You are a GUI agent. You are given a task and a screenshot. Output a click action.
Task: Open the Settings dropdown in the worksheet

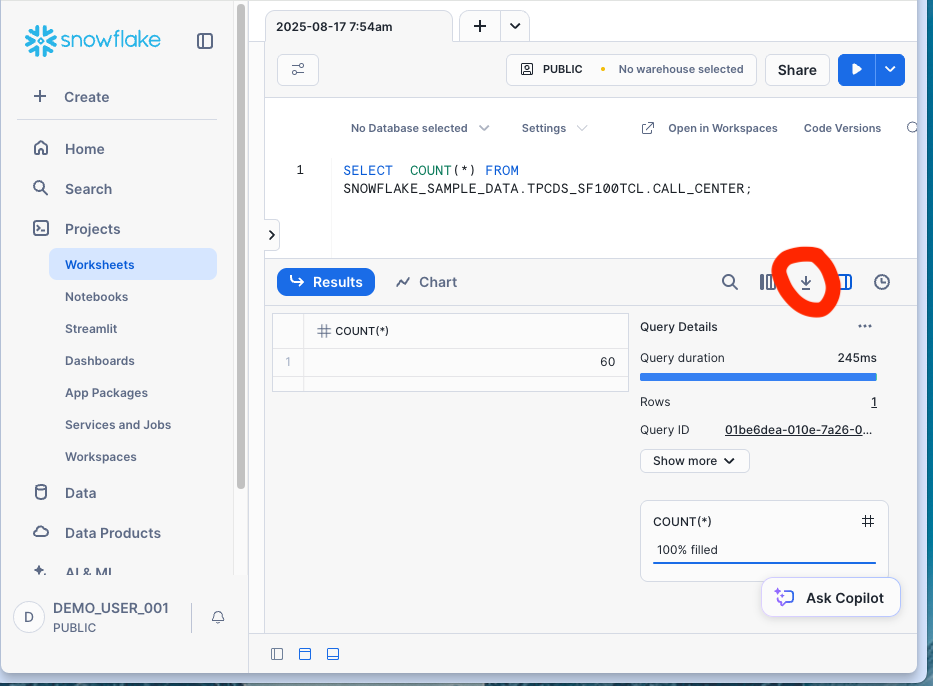[x=553, y=128]
